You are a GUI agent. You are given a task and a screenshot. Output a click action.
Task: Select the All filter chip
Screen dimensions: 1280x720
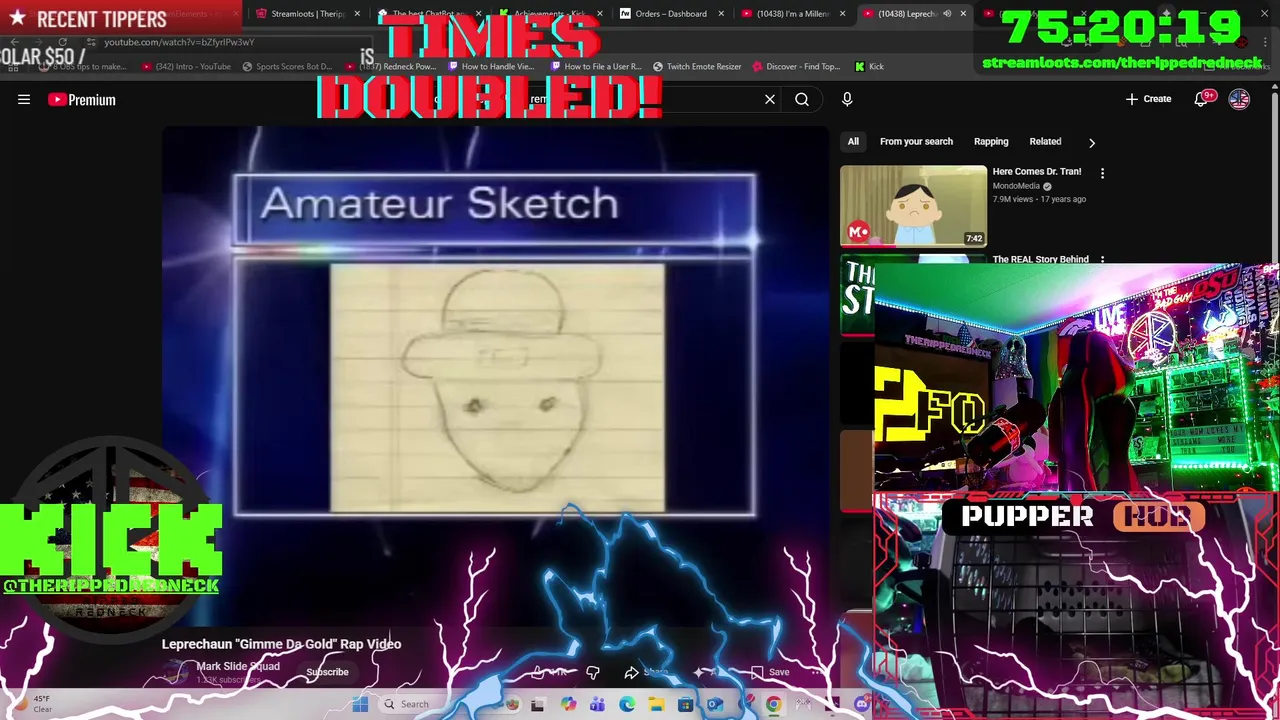pos(853,142)
